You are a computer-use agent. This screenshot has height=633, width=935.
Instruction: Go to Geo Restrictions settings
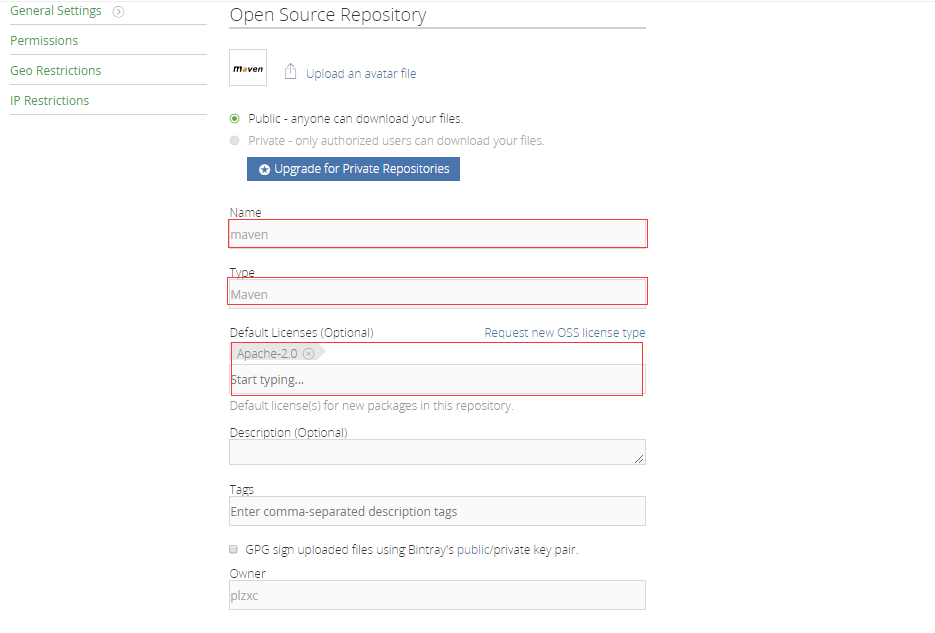tap(55, 70)
